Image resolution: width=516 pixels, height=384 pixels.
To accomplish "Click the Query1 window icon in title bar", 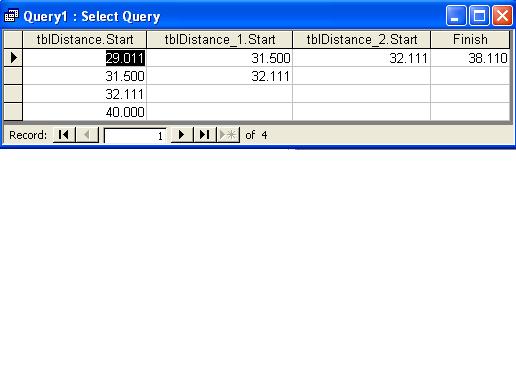I will [11, 16].
